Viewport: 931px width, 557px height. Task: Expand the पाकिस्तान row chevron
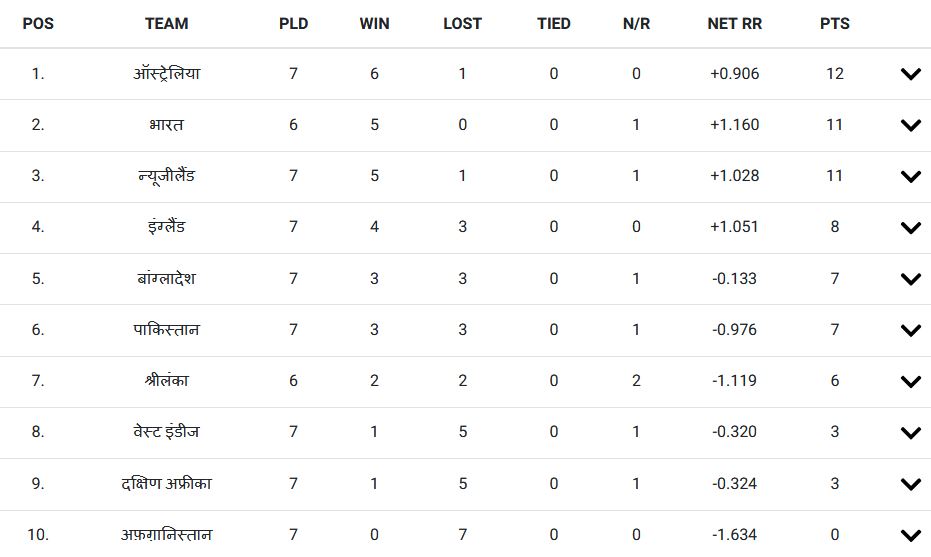coord(910,330)
